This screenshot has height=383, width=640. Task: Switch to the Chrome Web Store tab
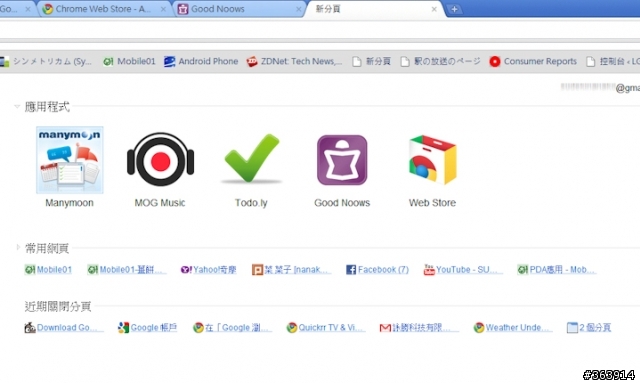click(103, 9)
